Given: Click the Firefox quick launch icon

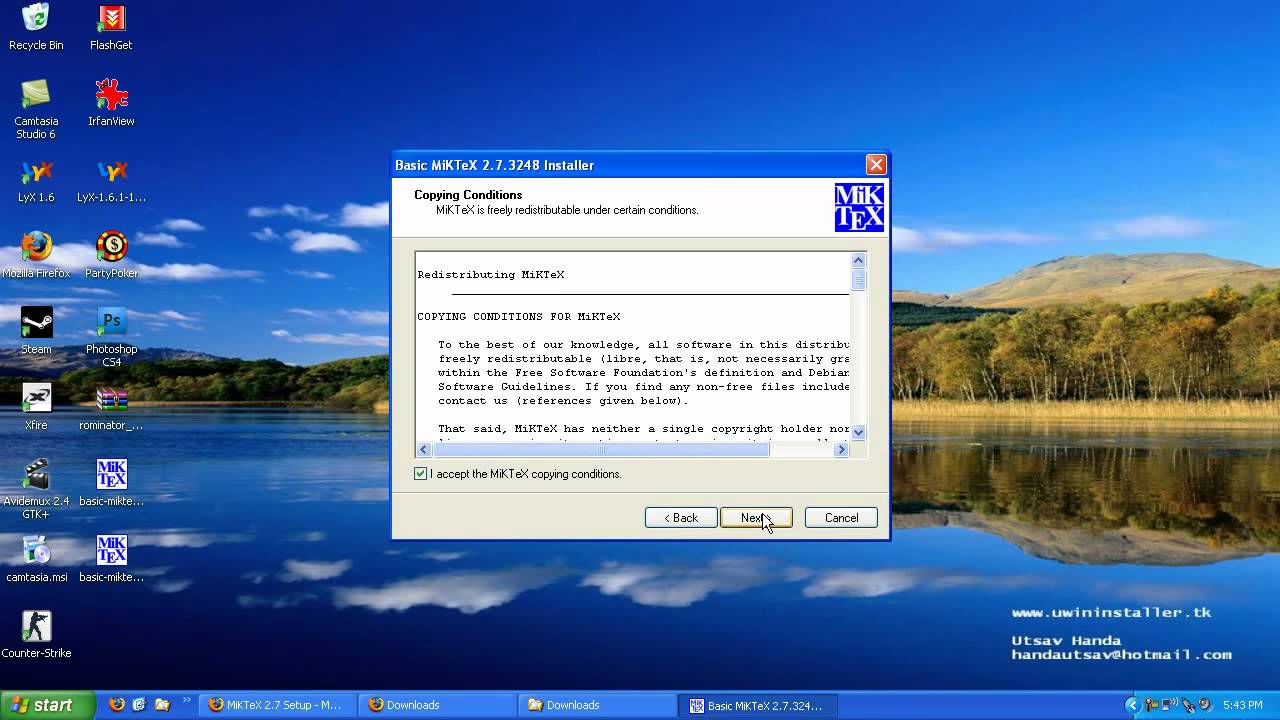Looking at the screenshot, I should 117,705.
